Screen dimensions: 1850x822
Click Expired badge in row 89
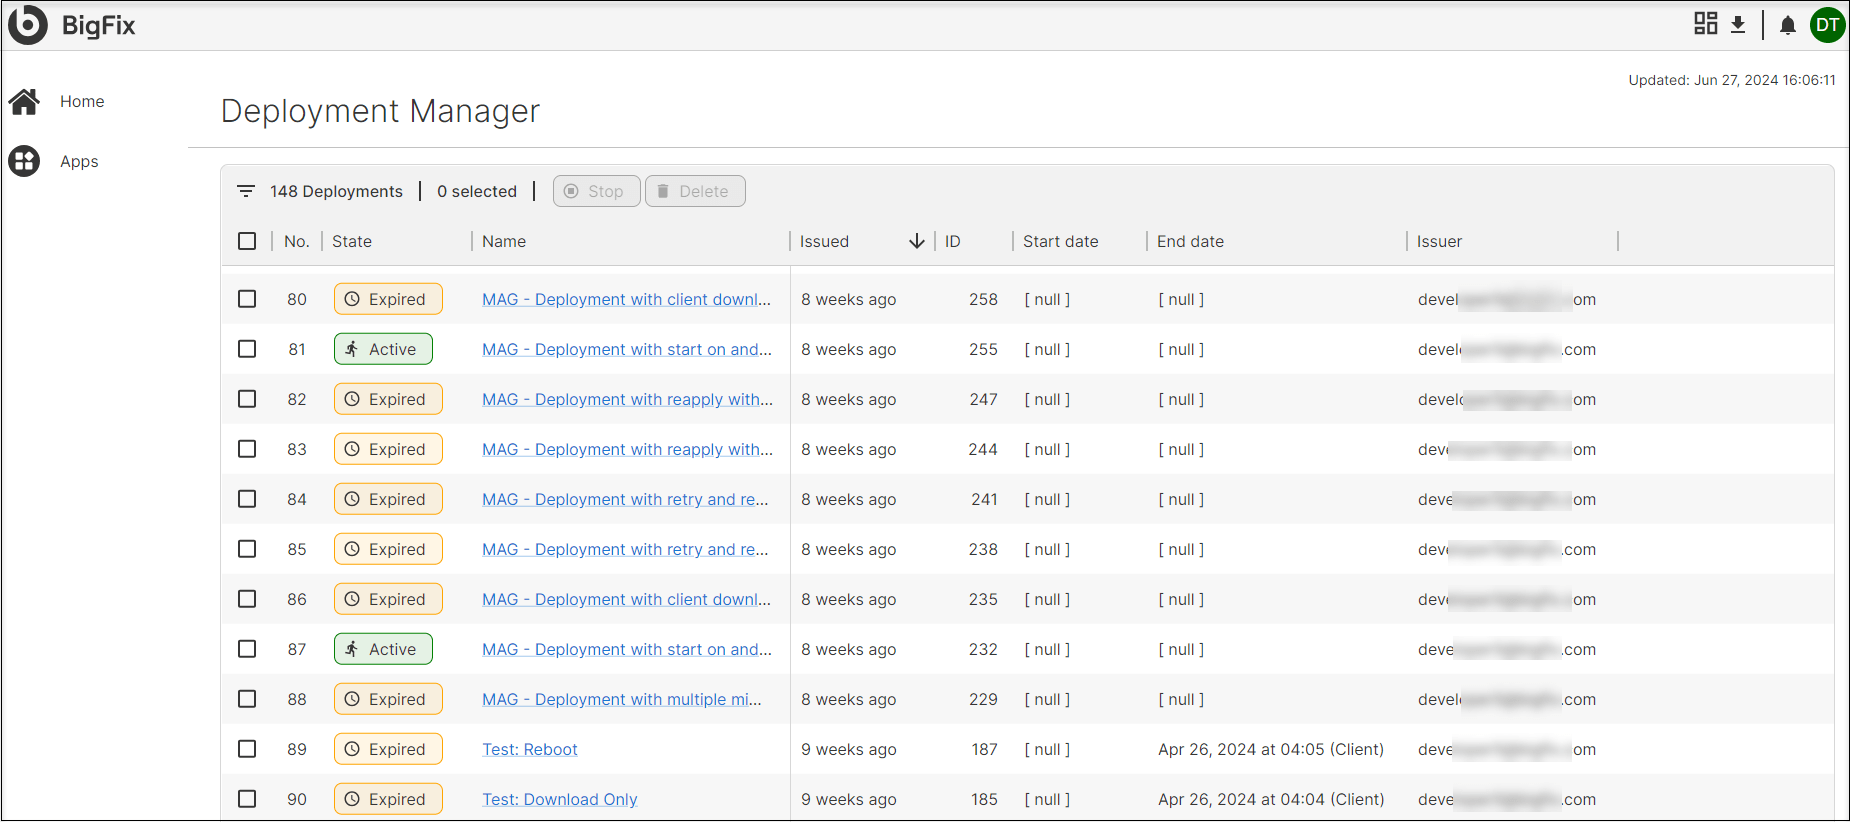click(x=388, y=749)
